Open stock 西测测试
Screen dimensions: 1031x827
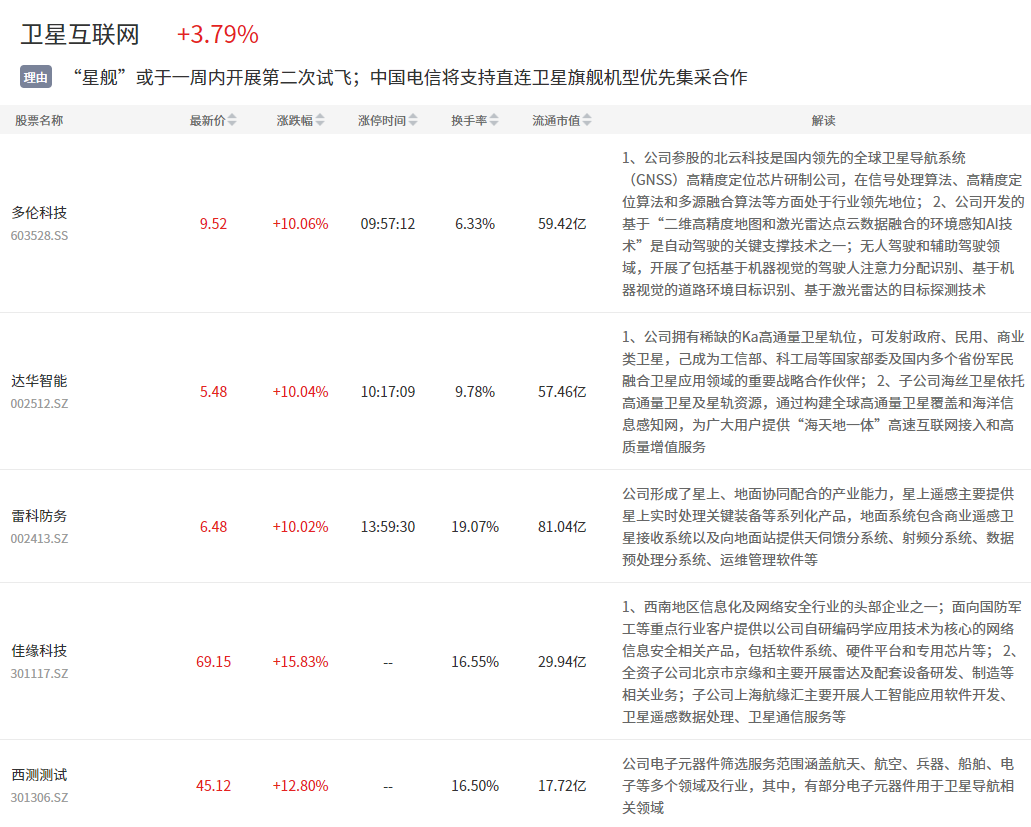(39, 775)
